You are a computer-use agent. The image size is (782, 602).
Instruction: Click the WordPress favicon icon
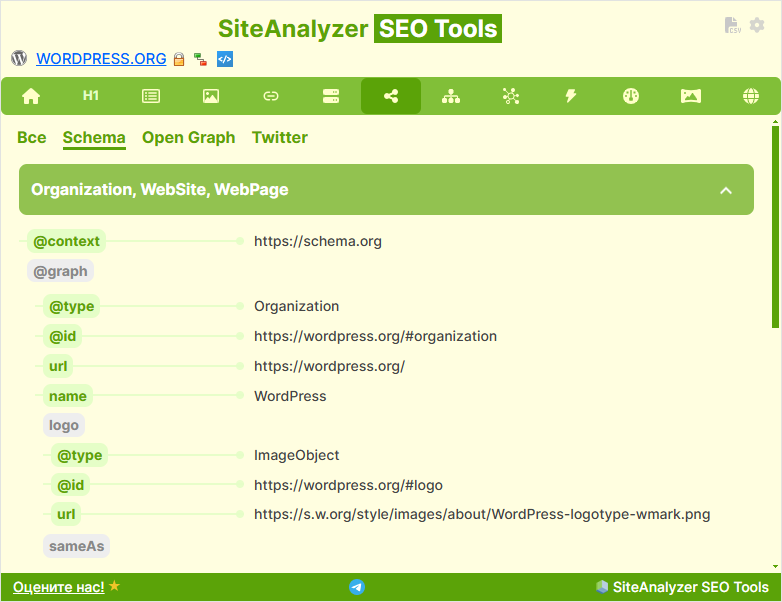pyautogui.click(x=19, y=58)
